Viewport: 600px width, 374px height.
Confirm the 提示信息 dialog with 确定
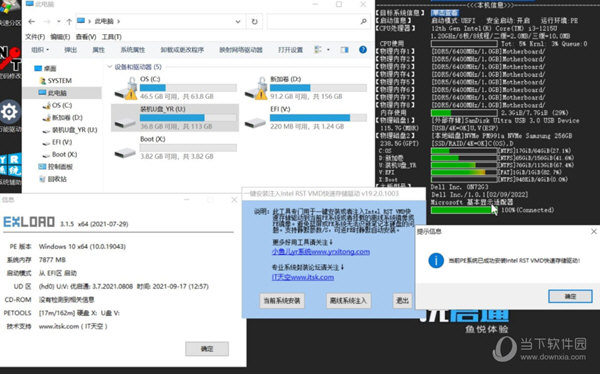coord(570,296)
